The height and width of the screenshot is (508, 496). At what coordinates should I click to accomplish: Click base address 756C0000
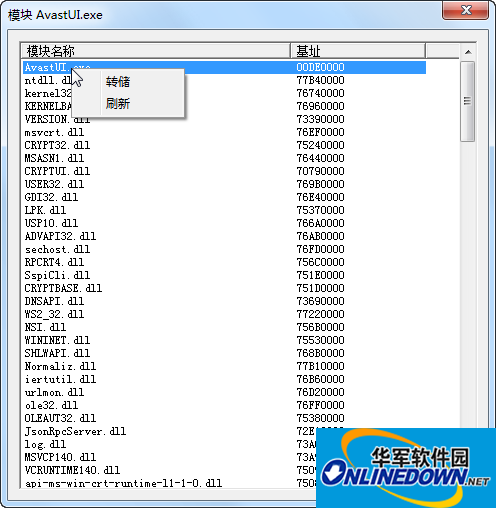(320, 262)
